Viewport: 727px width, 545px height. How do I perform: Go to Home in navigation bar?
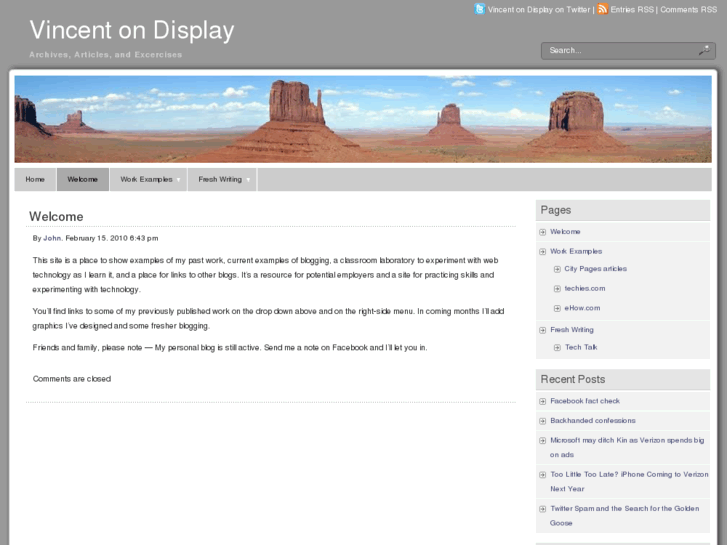pyautogui.click(x=35, y=180)
